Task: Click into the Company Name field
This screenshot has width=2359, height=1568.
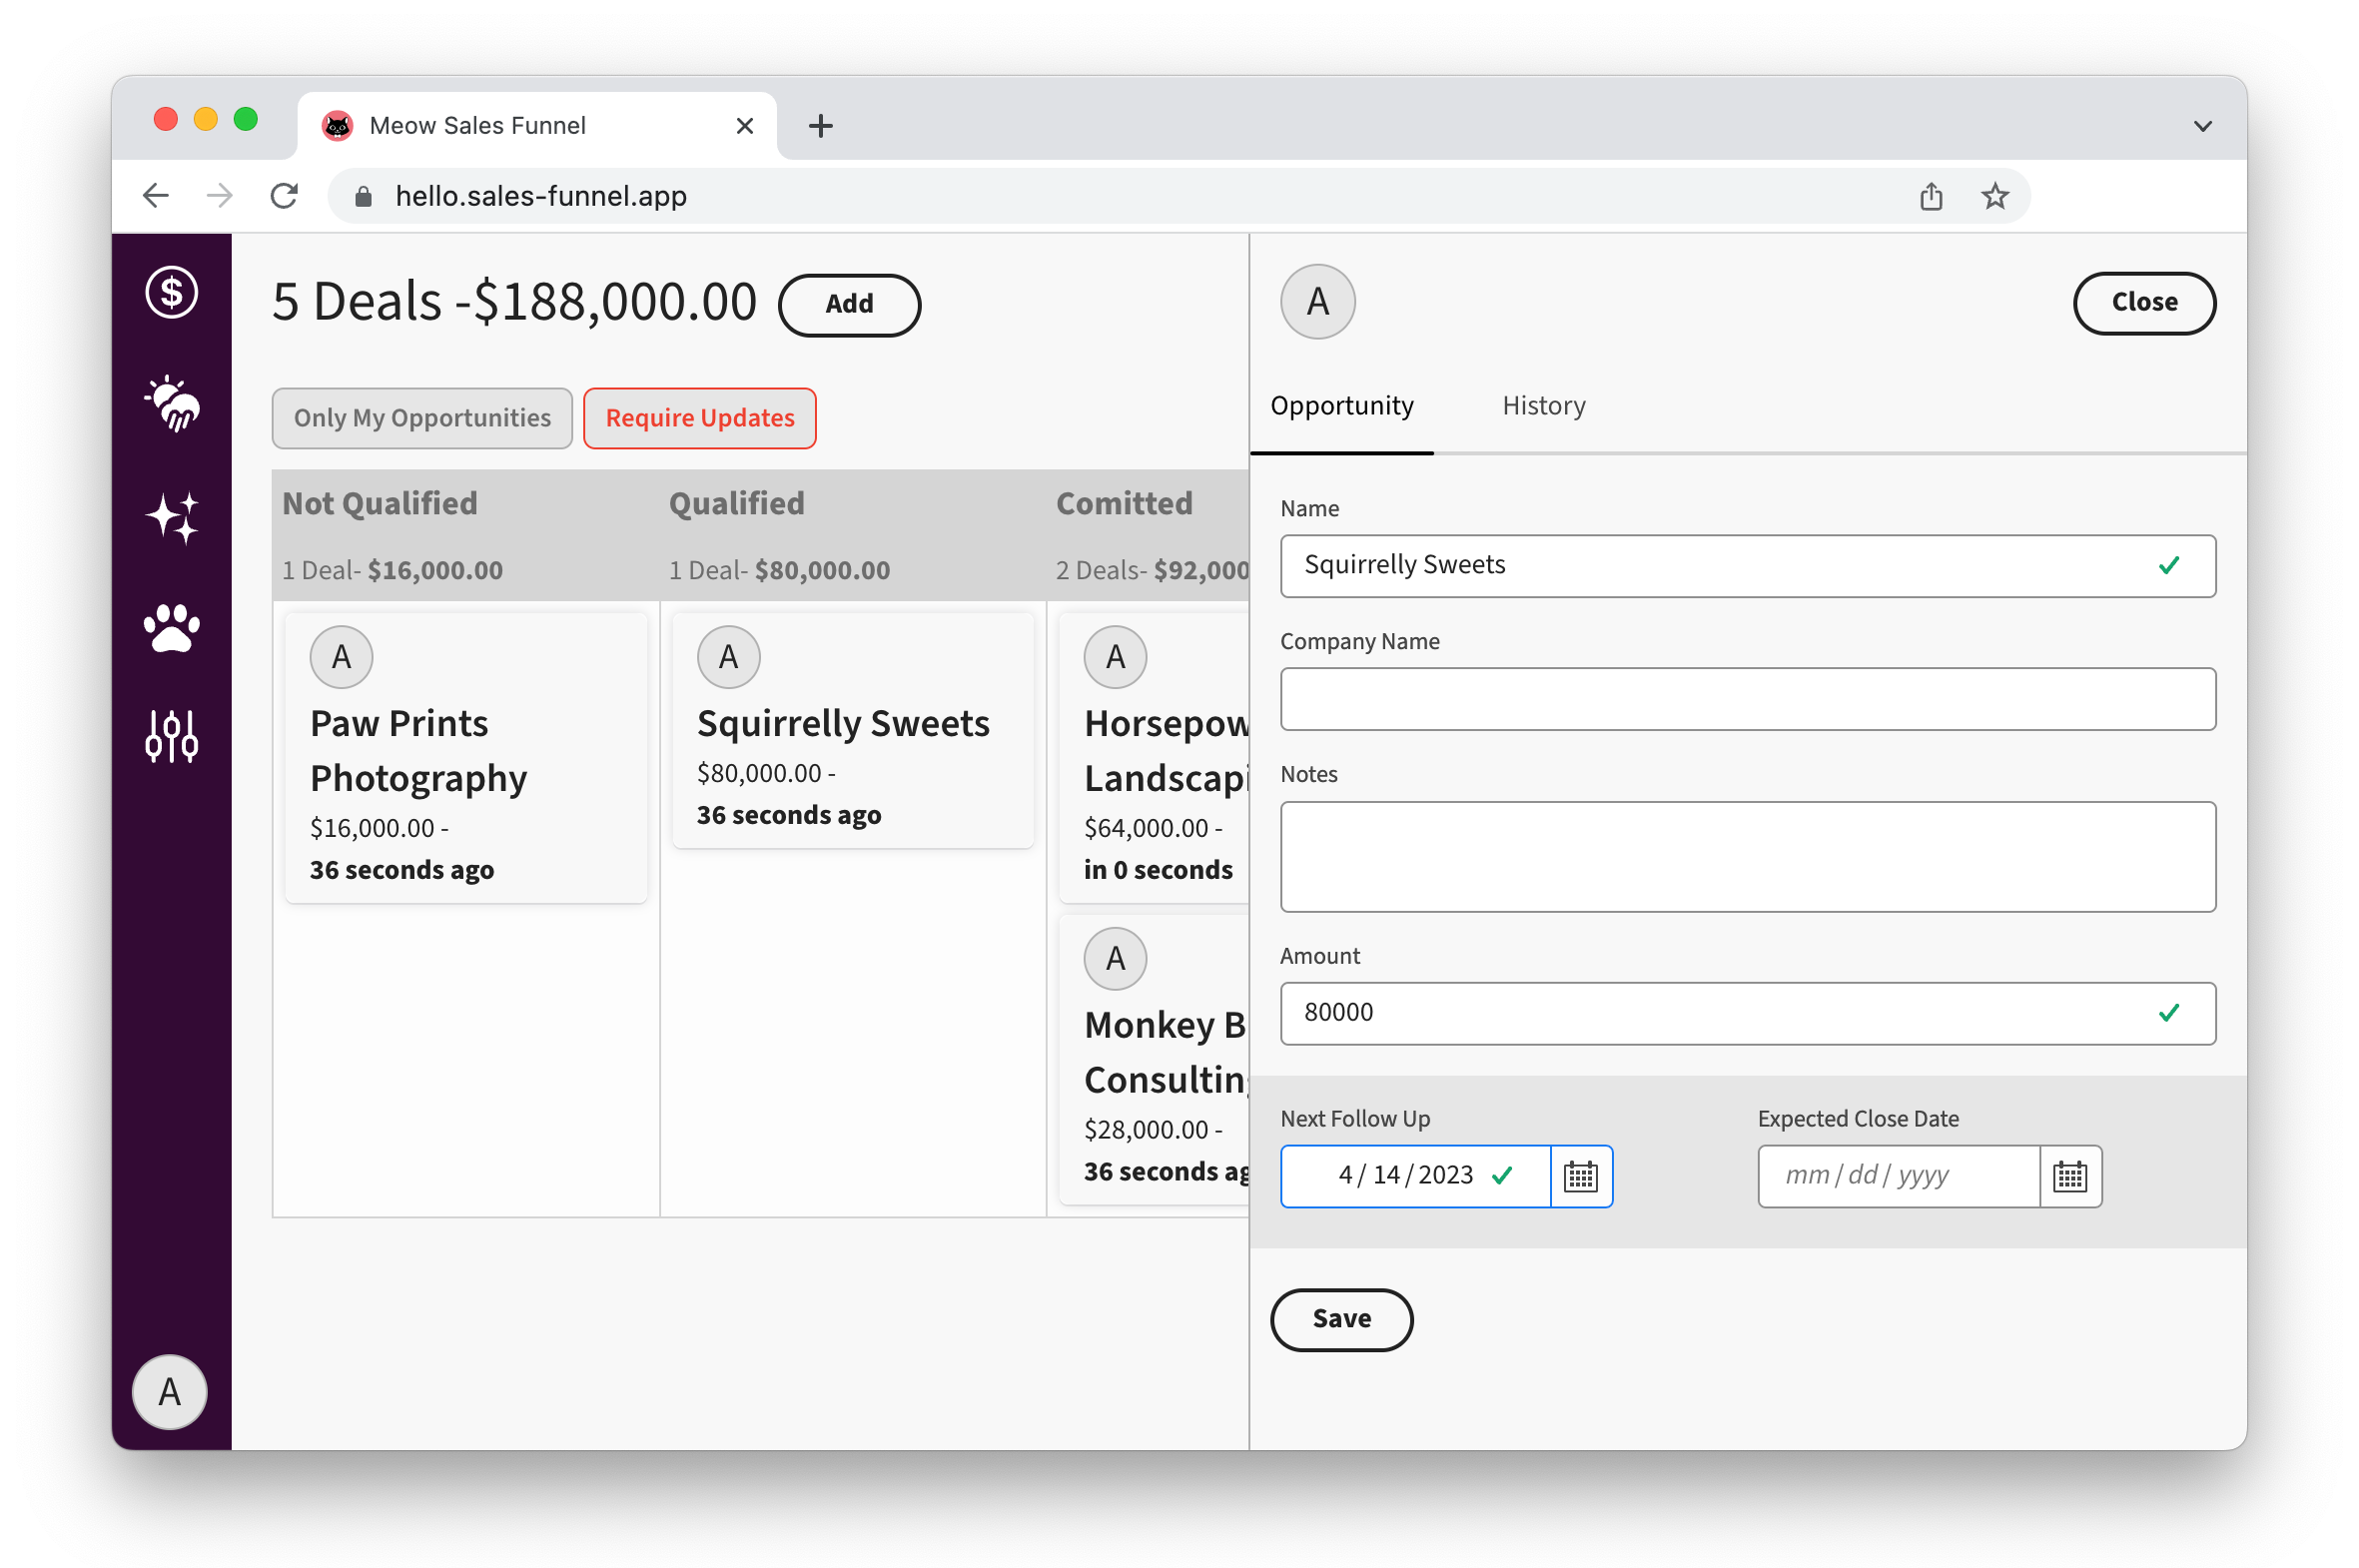Action: 1747,699
